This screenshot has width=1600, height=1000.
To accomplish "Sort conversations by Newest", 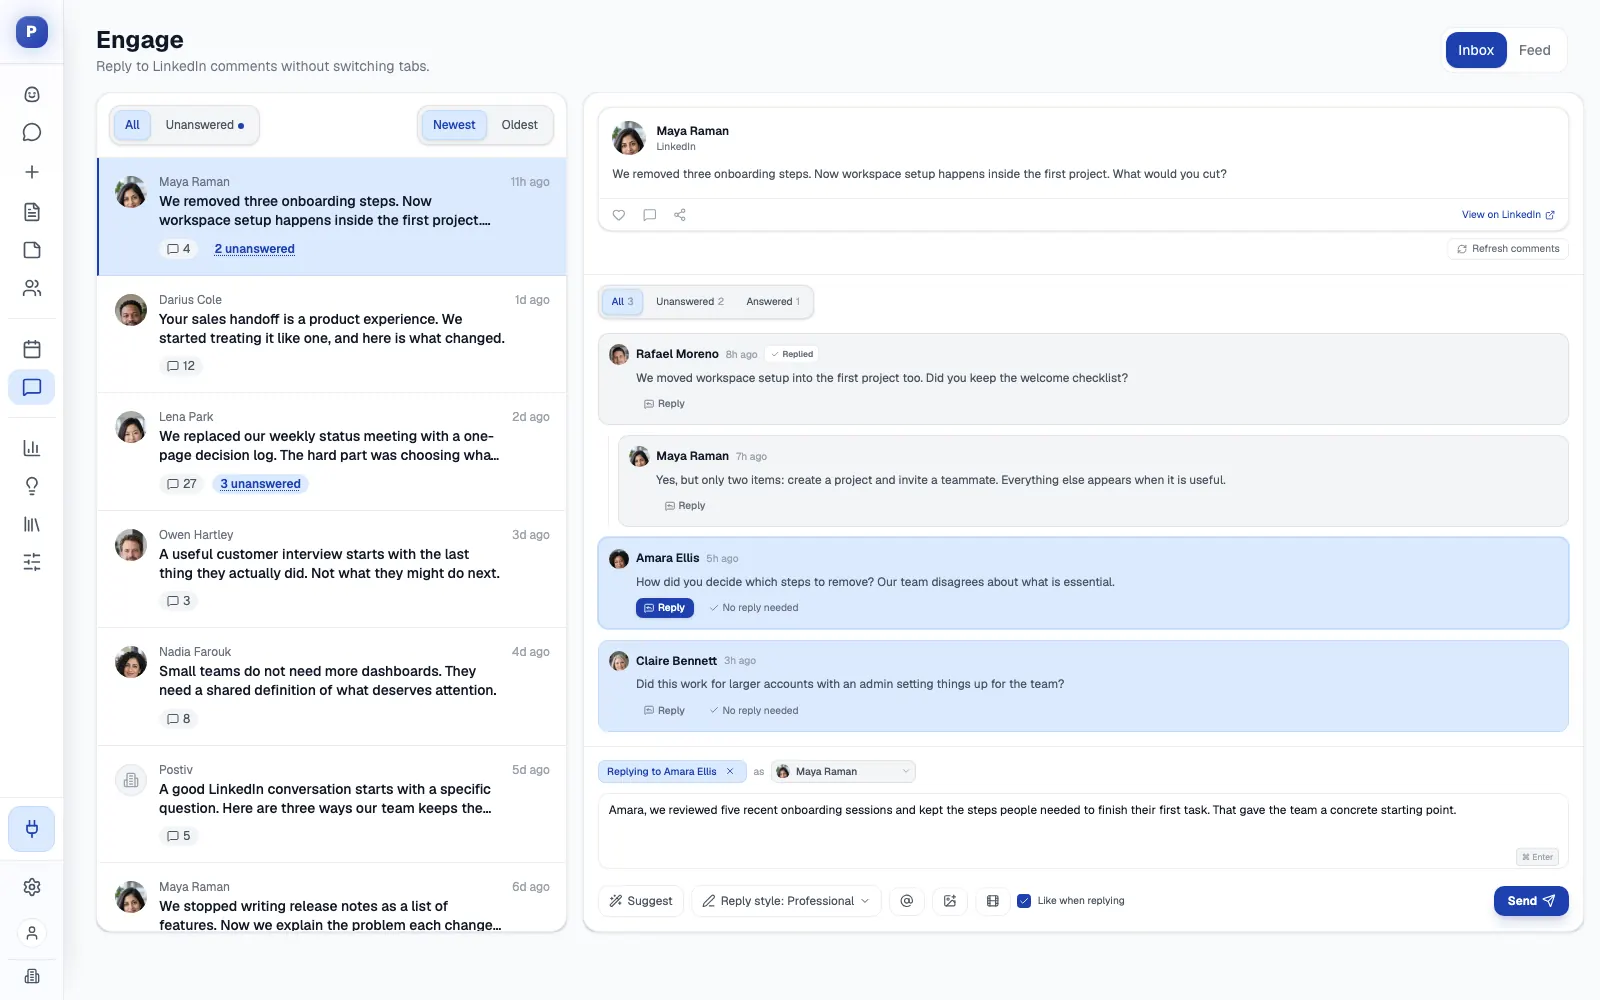I will pos(454,125).
